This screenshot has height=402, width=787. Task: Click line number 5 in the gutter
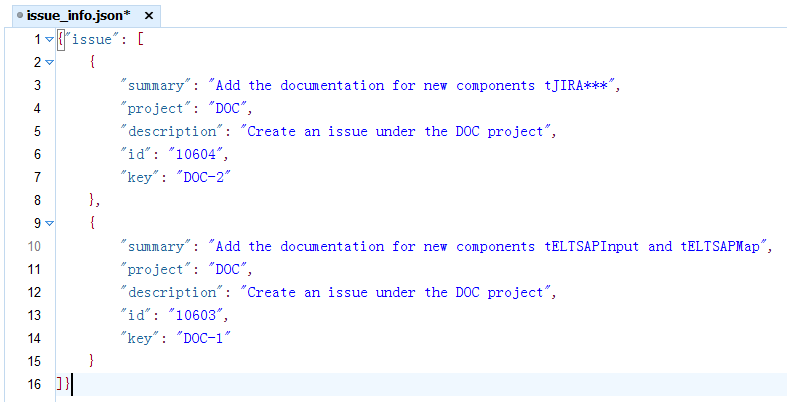[x=37, y=131]
